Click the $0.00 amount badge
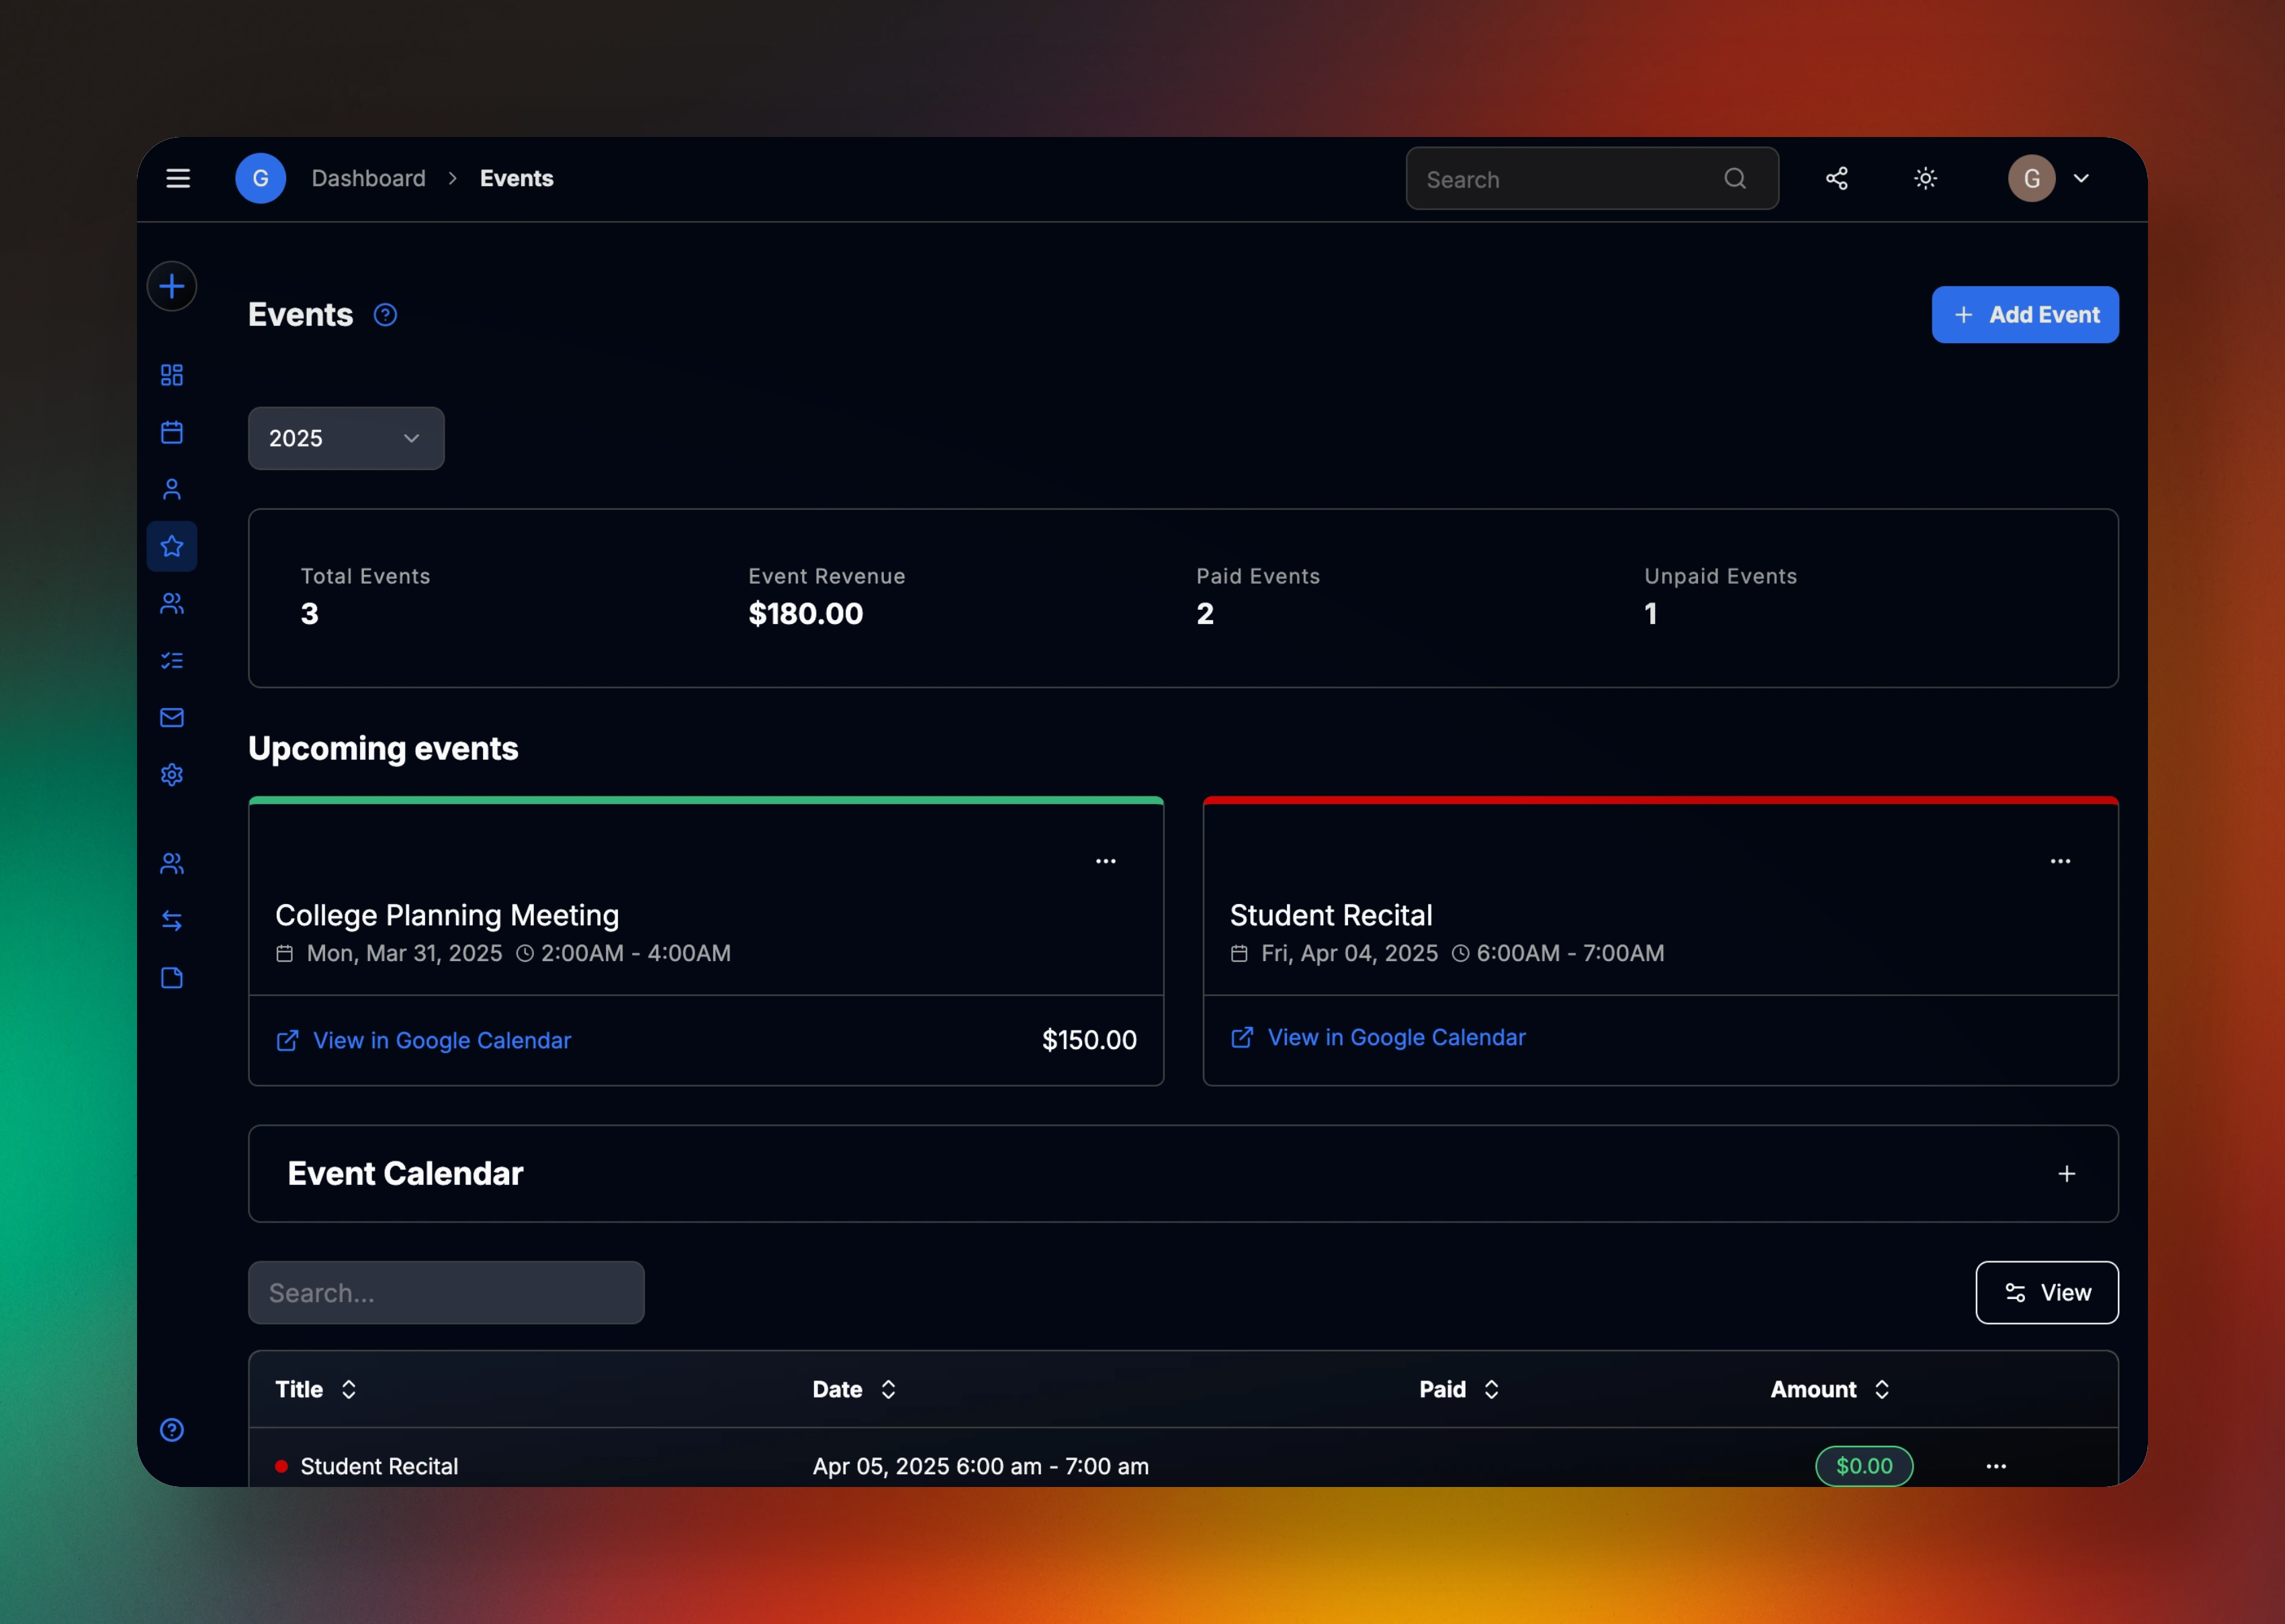Screen dimensions: 2285x1624 click(x=1864, y=1466)
